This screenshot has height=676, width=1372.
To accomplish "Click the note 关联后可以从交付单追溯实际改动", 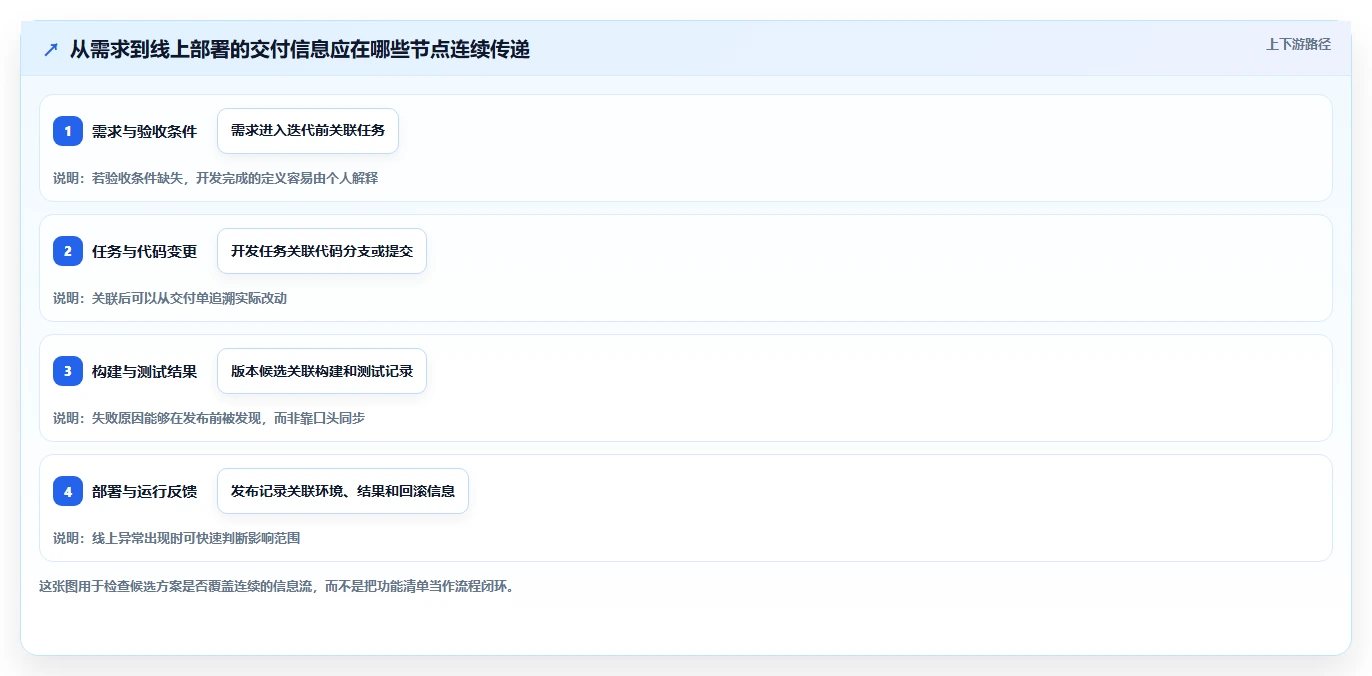I will [190, 298].
